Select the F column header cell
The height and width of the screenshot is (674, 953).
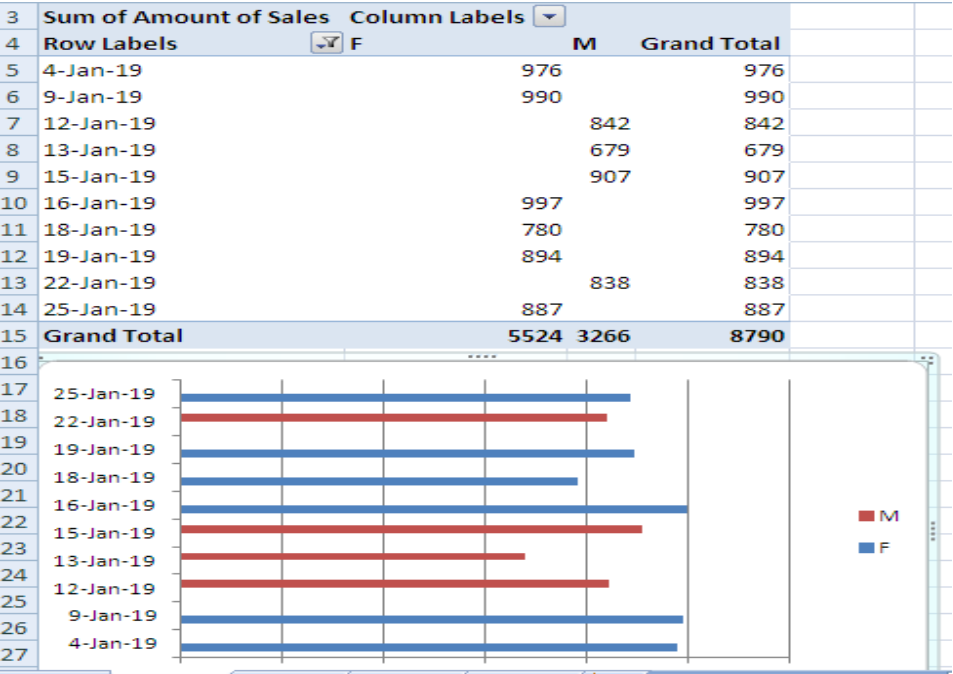pyautogui.click(x=456, y=43)
